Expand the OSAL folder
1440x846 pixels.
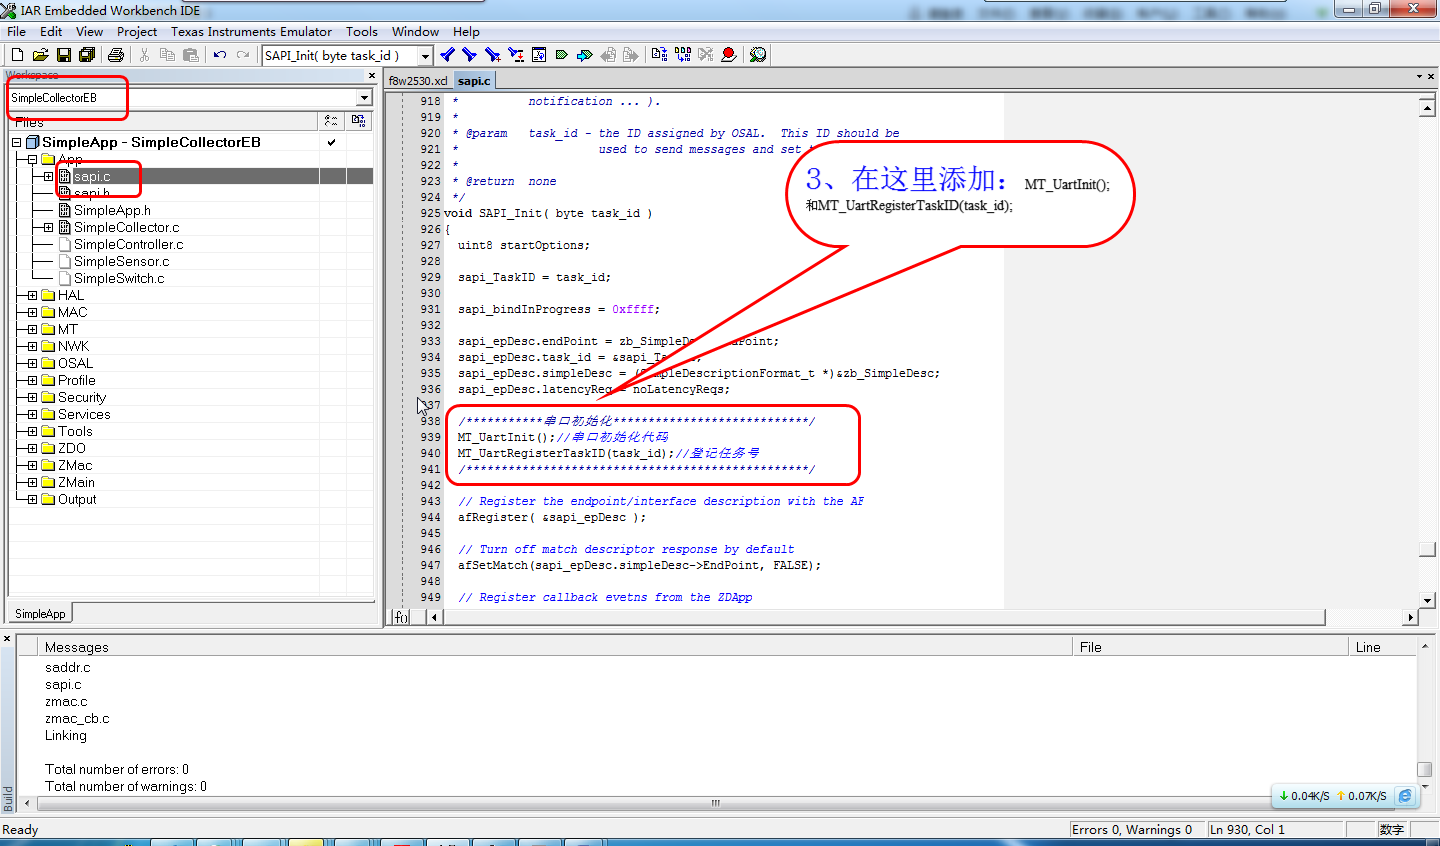(x=32, y=363)
